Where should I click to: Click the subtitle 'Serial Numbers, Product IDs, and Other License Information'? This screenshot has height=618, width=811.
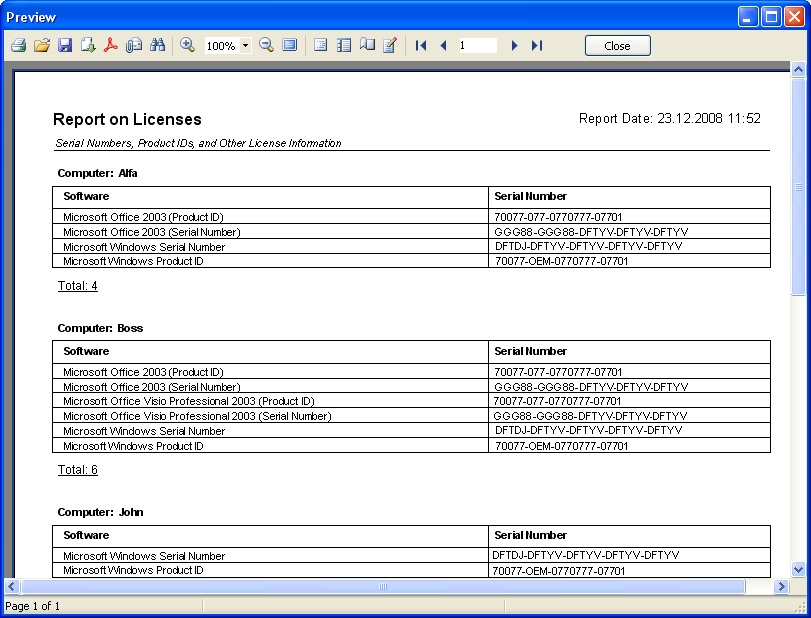[x=199, y=143]
